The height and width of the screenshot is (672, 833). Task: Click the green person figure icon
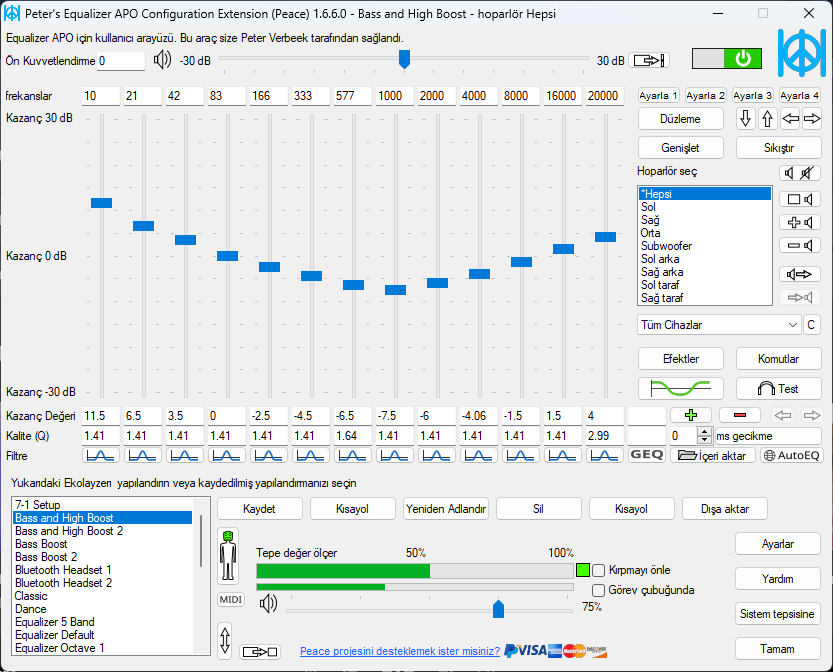tap(228, 556)
